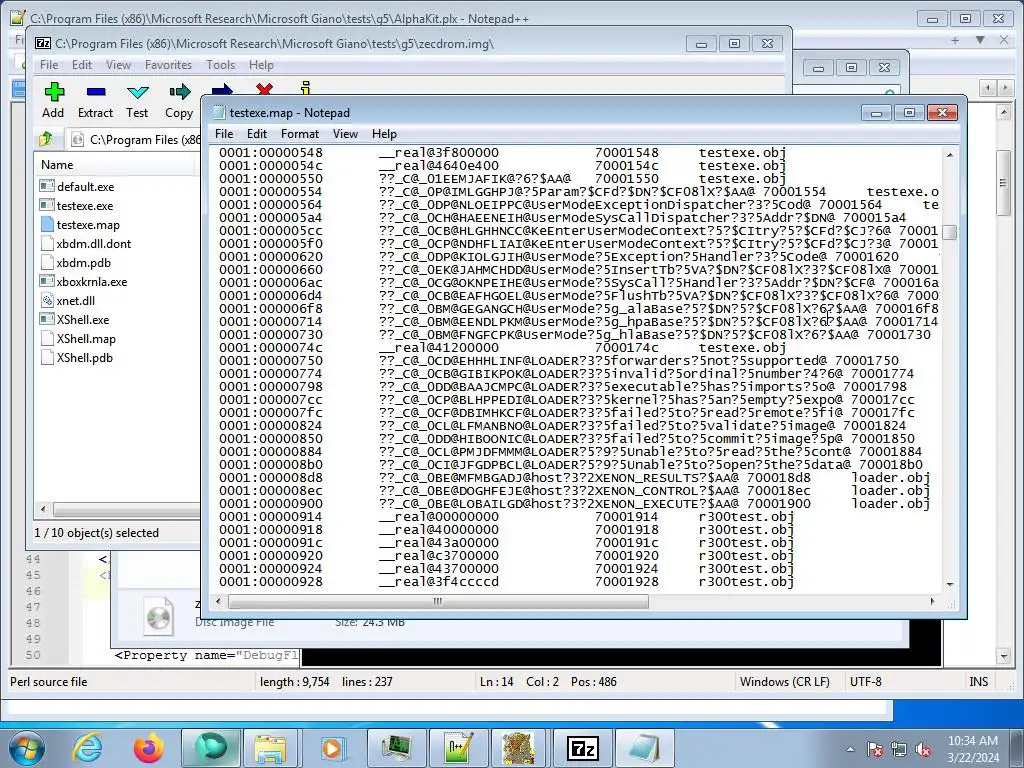Click the Extract icon in 7-Zip
Viewport: 1024px width, 768px height.
95,101
